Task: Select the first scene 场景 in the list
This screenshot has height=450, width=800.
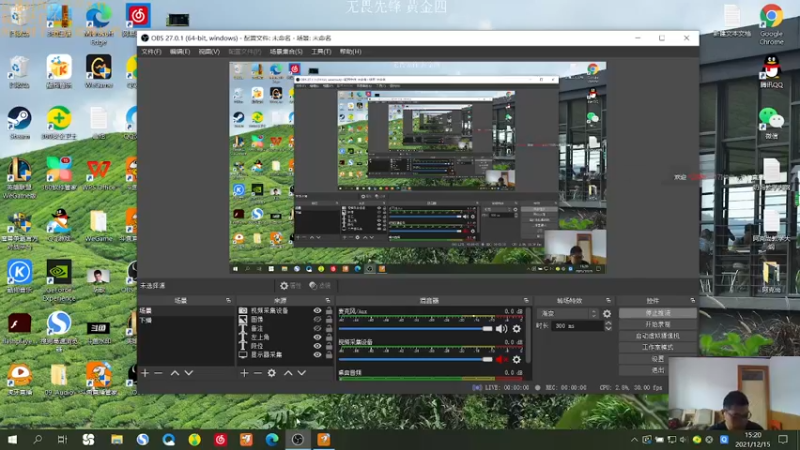Action: (186, 311)
